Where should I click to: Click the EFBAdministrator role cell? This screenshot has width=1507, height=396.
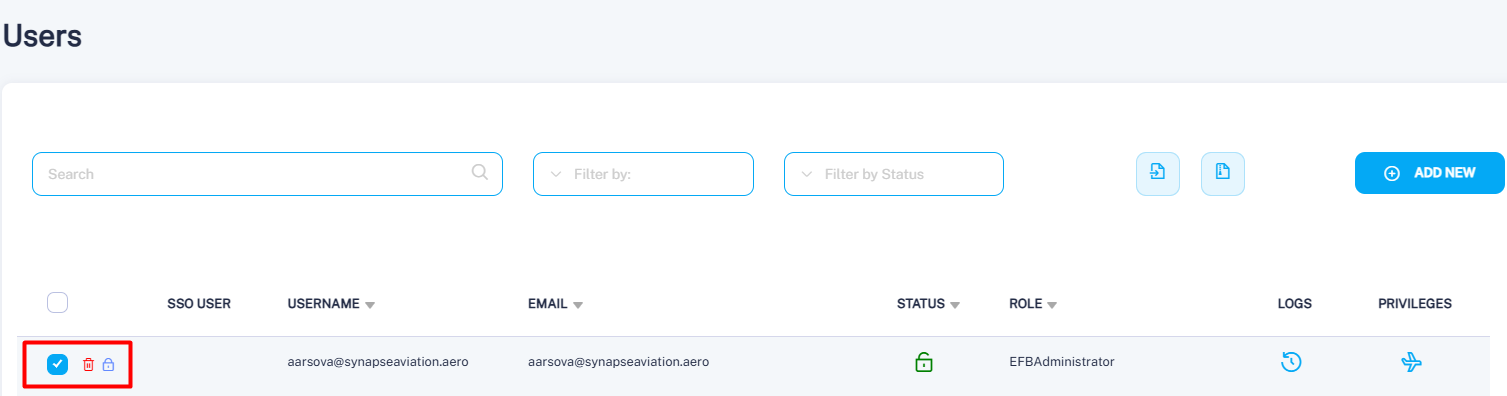tap(1062, 362)
